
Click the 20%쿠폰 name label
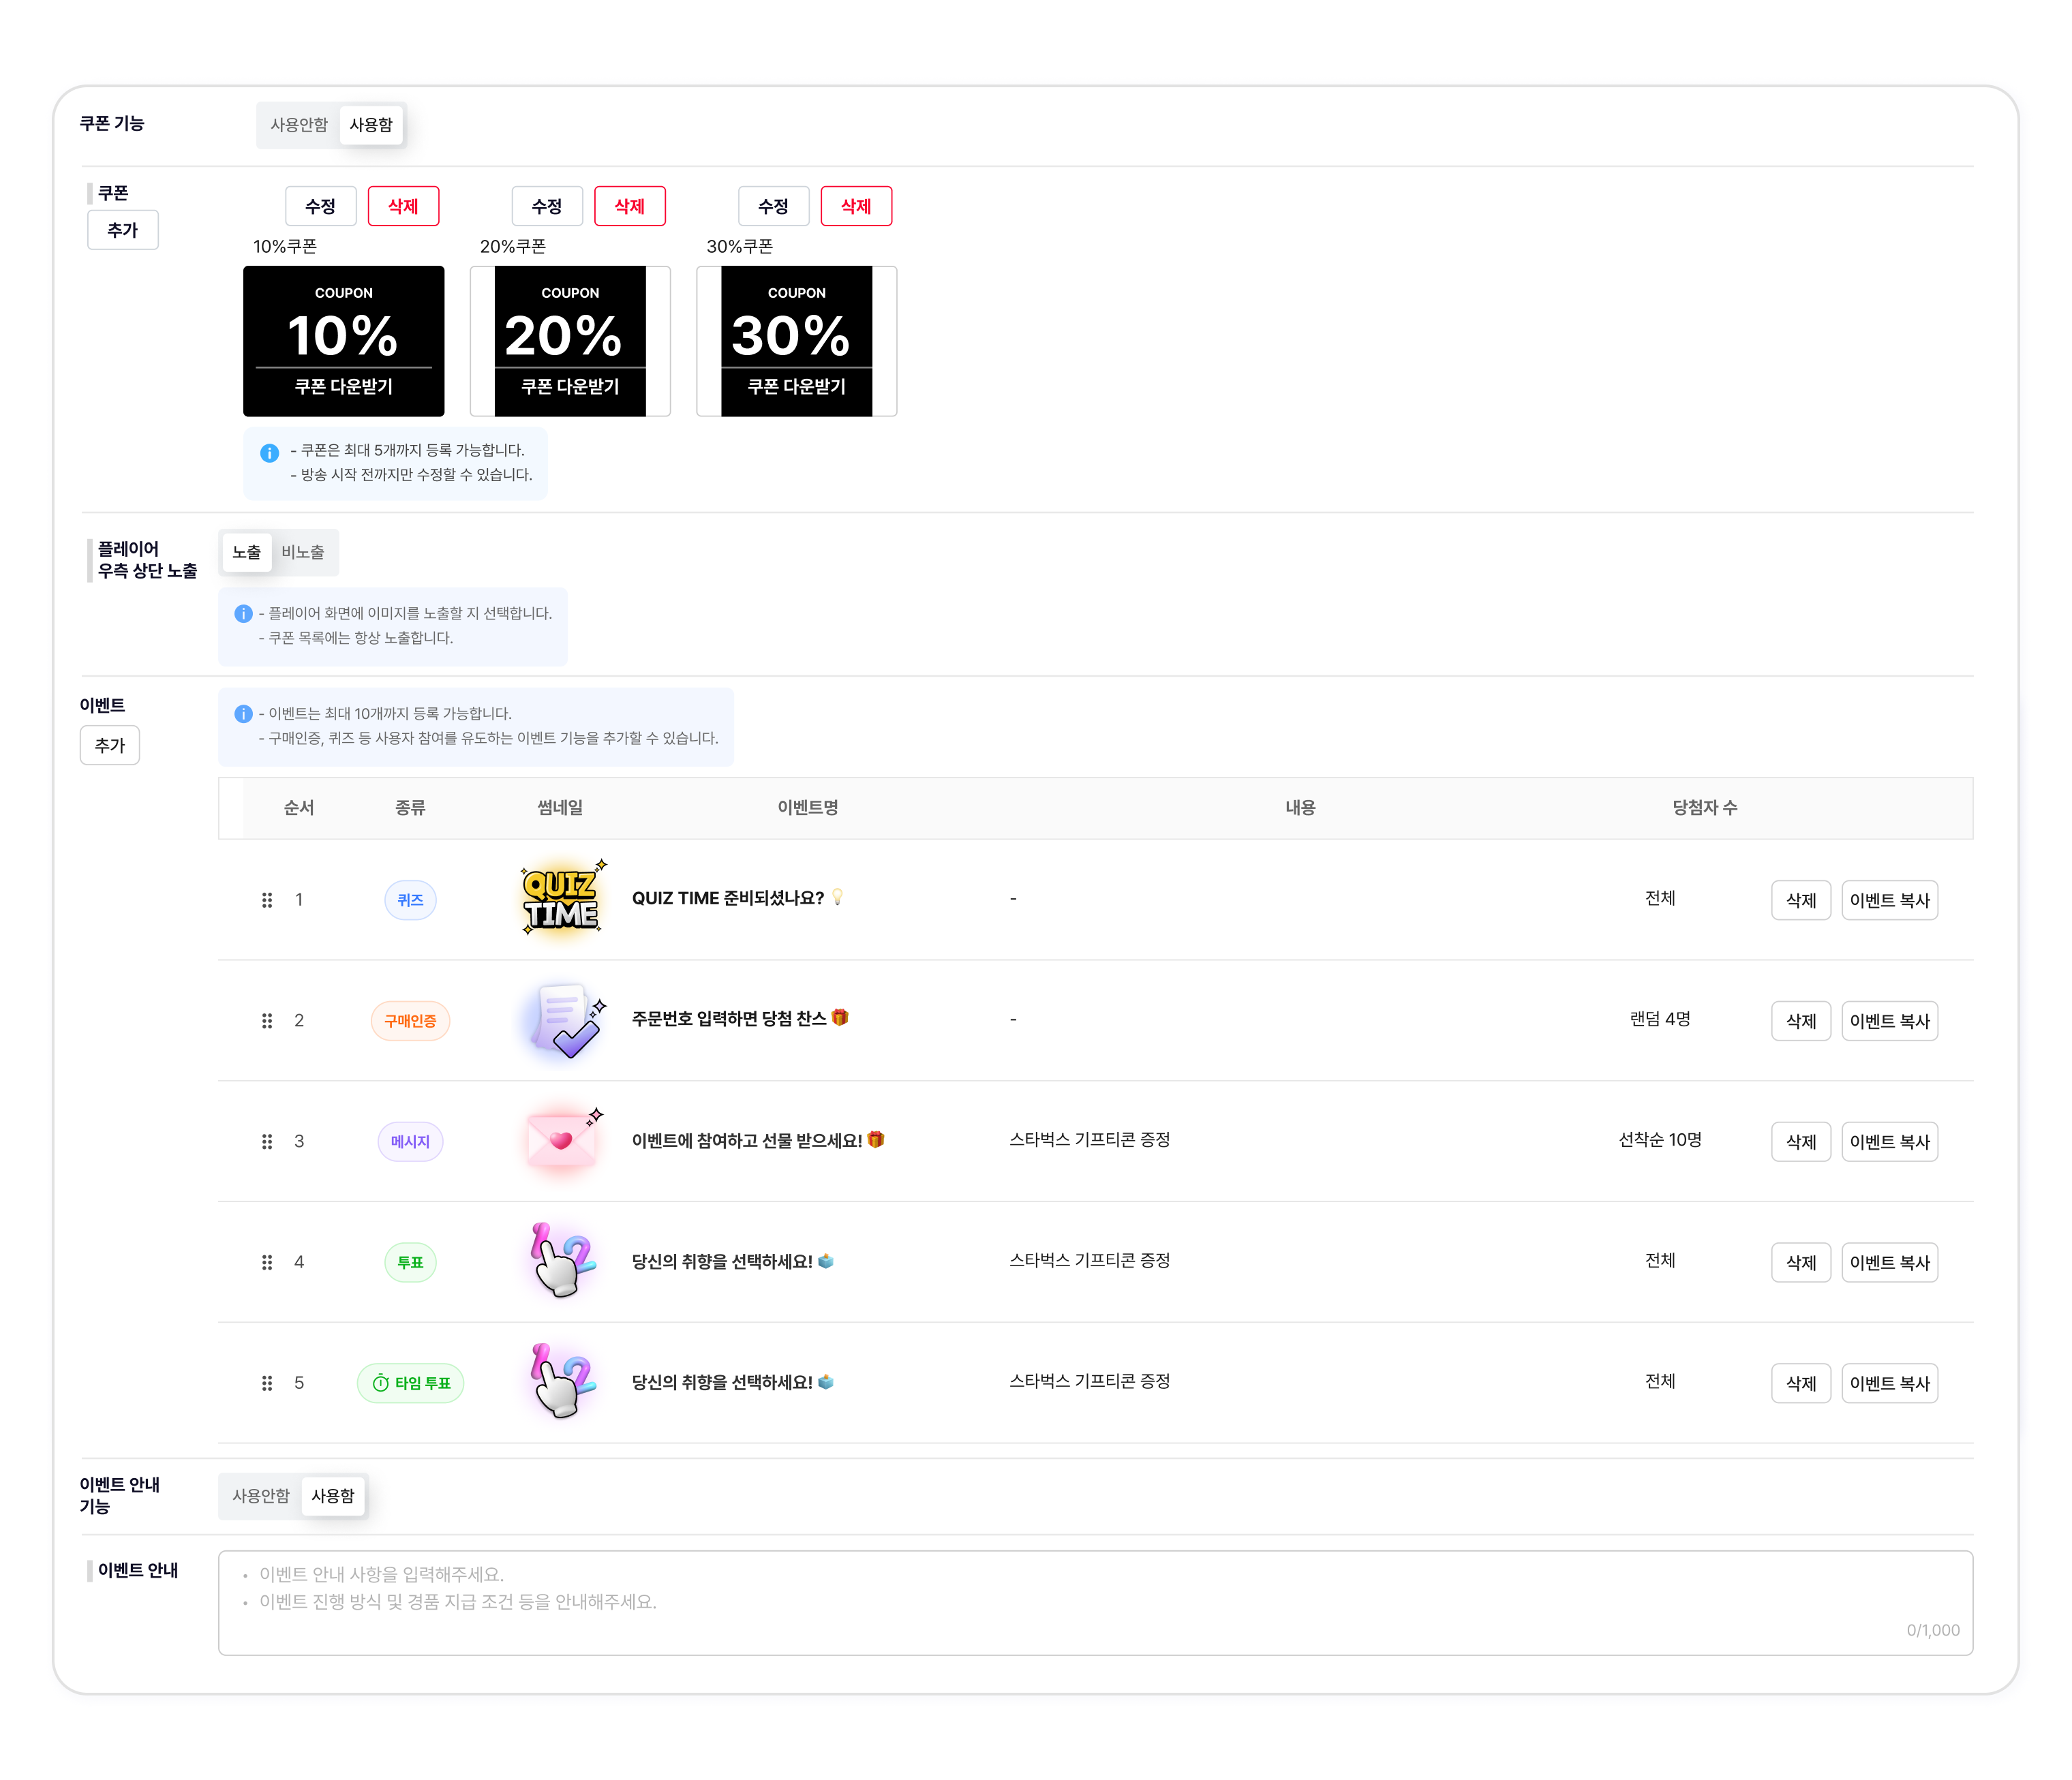(513, 247)
